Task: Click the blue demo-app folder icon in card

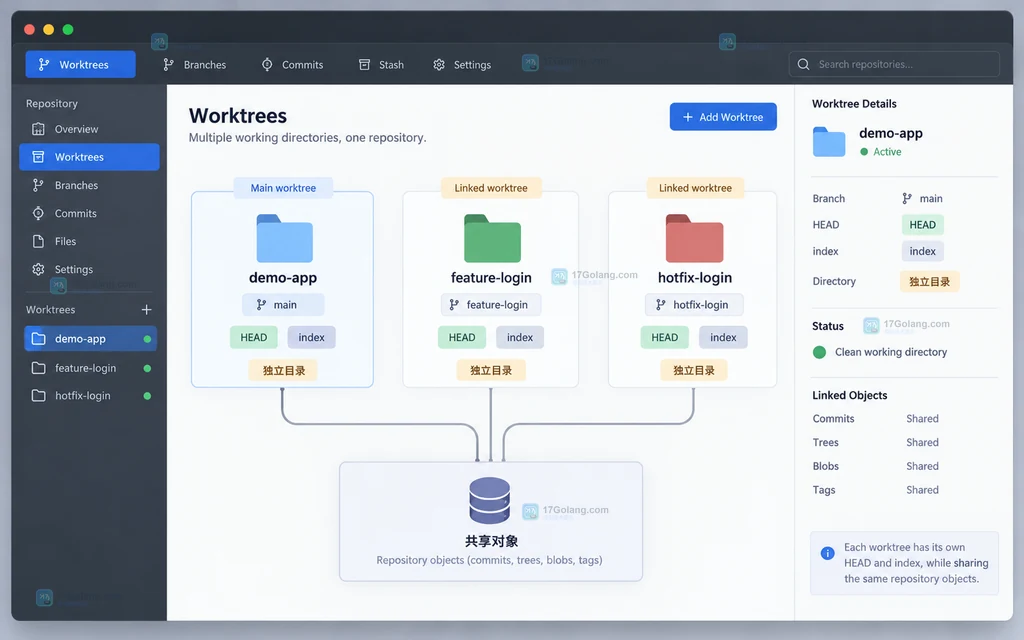Action: click(x=284, y=238)
